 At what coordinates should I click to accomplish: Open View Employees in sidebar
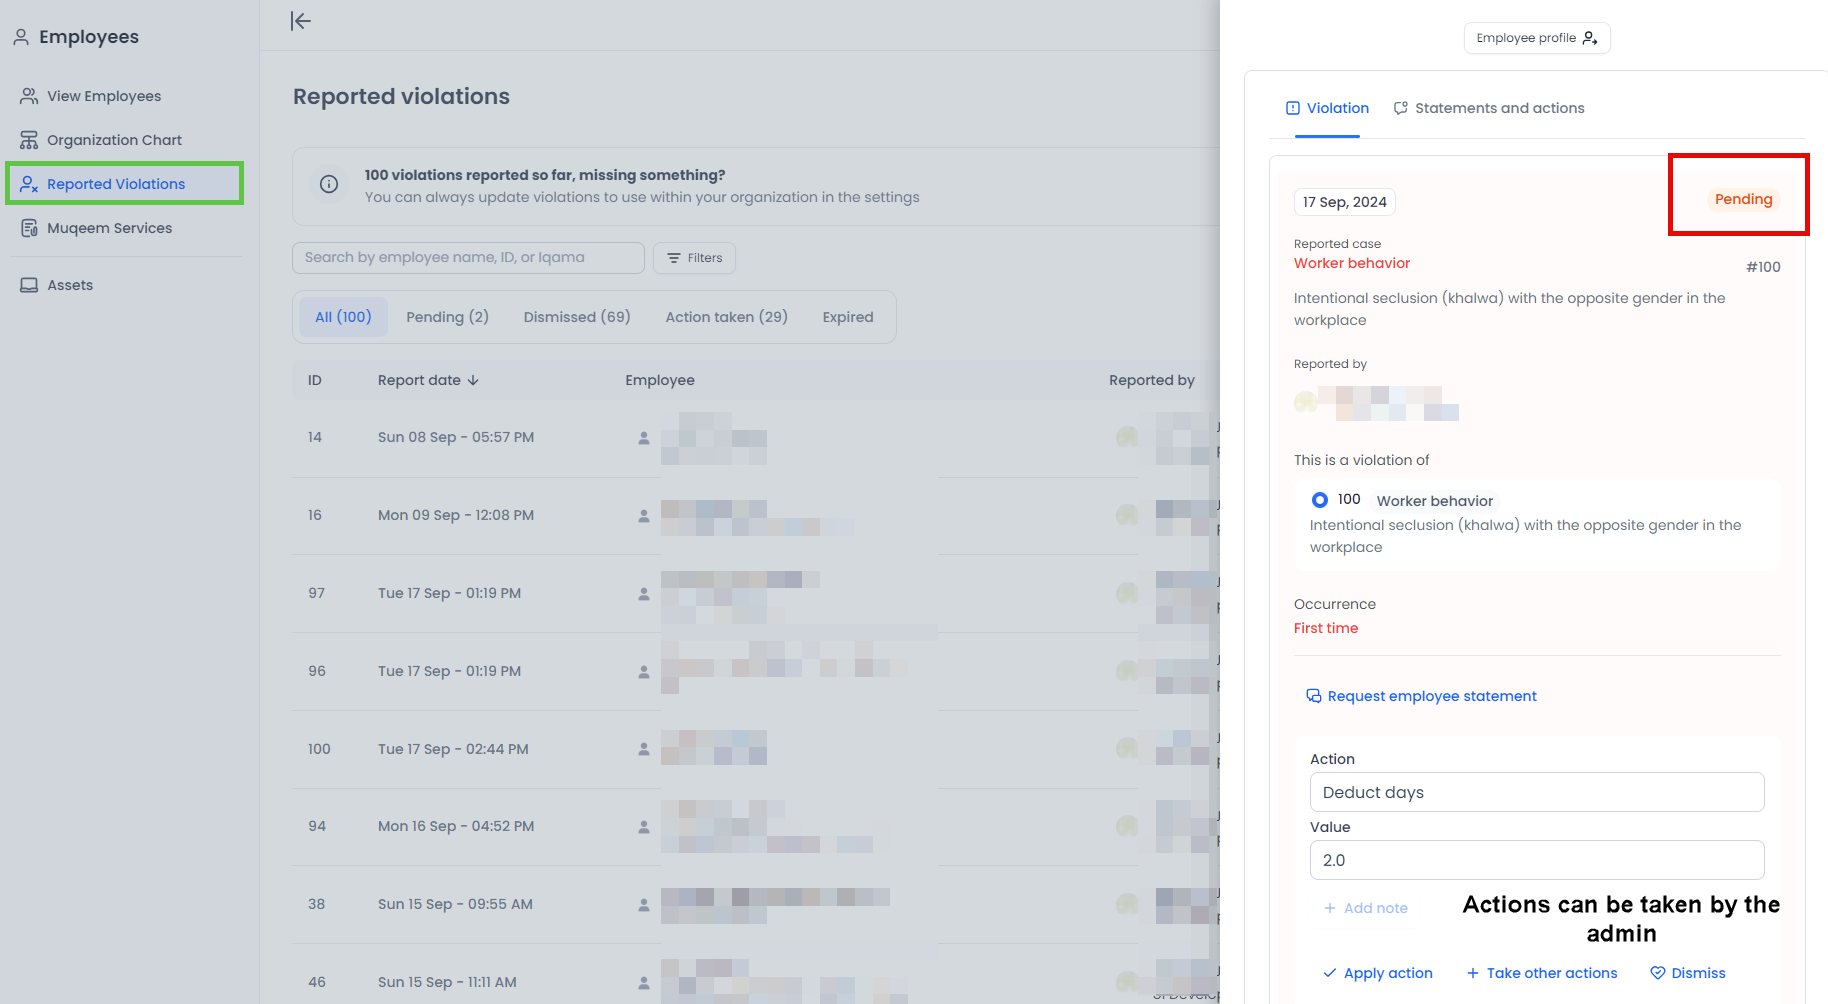[x=104, y=96]
